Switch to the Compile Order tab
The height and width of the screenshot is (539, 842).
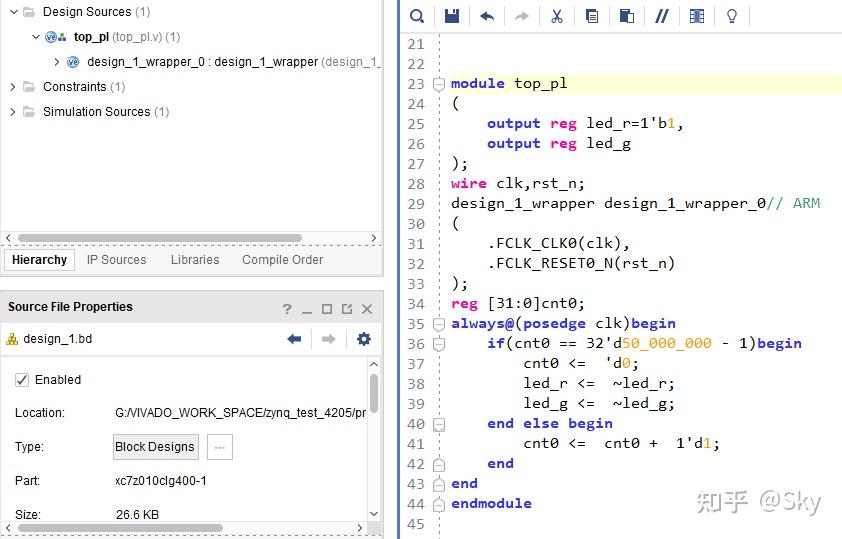click(282, 260)
